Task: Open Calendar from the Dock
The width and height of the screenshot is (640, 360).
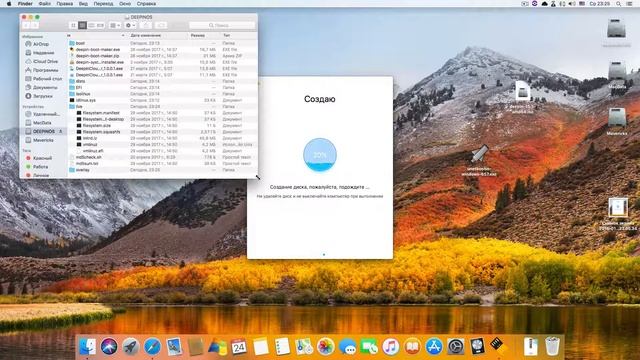Action: pos(239,347)
